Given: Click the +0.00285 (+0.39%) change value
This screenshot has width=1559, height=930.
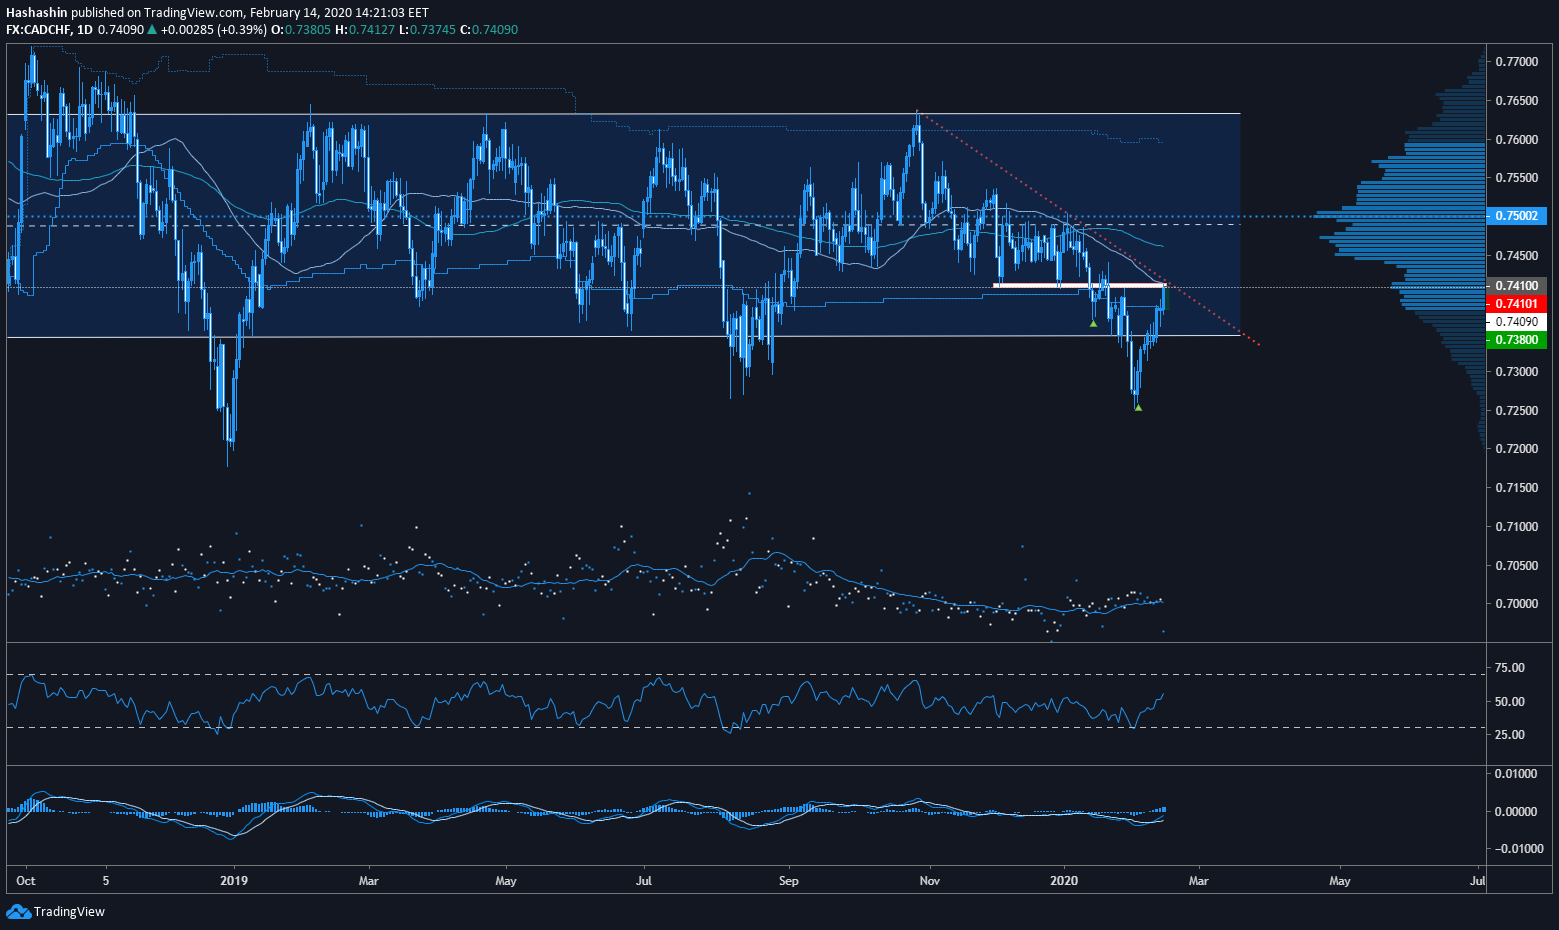Looking at the screenshot, I should [214, 29].
